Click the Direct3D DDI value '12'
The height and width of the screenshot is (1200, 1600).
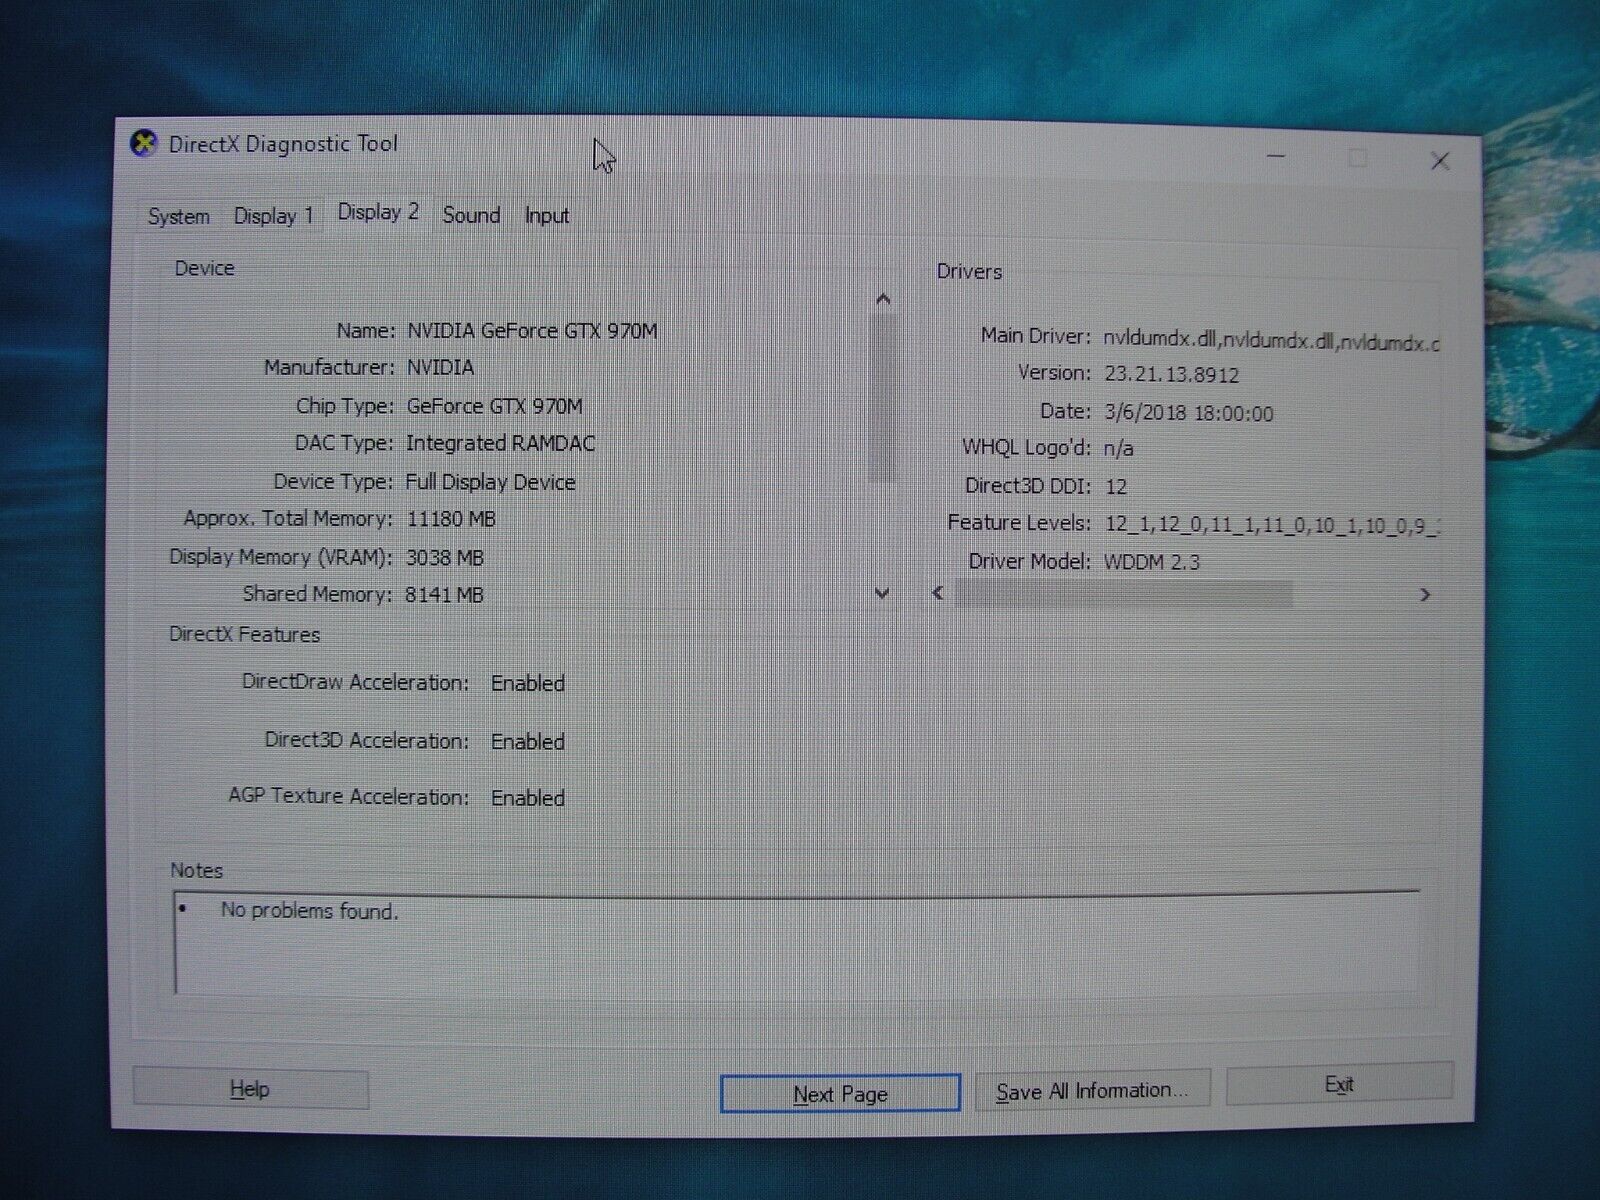click(x=1116, y=487)
